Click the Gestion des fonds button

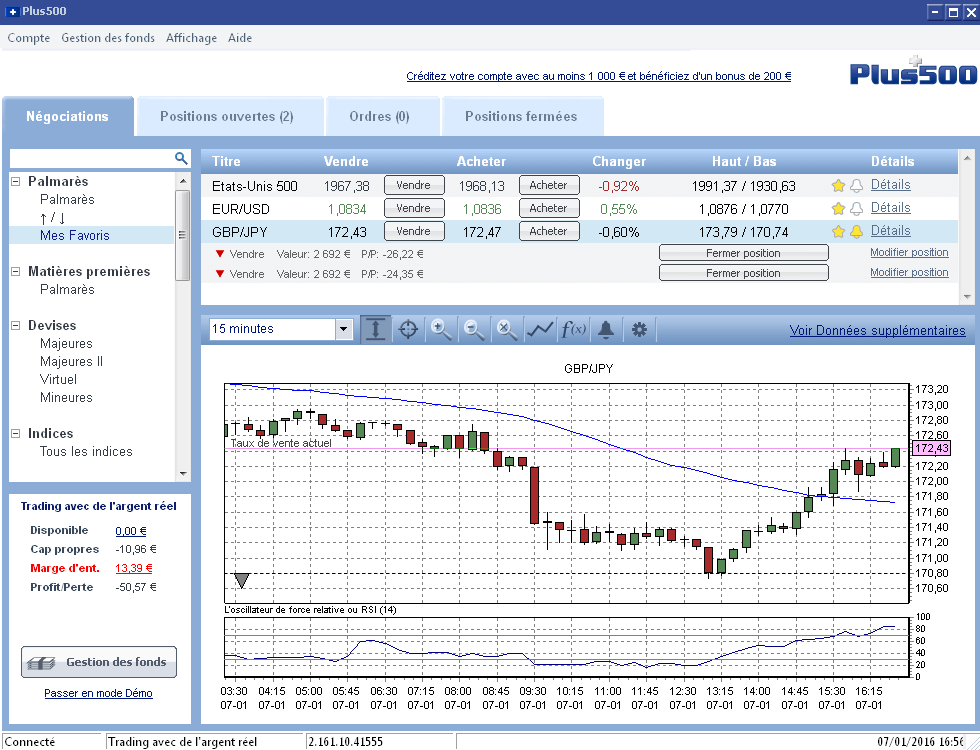tap(99, 662)
